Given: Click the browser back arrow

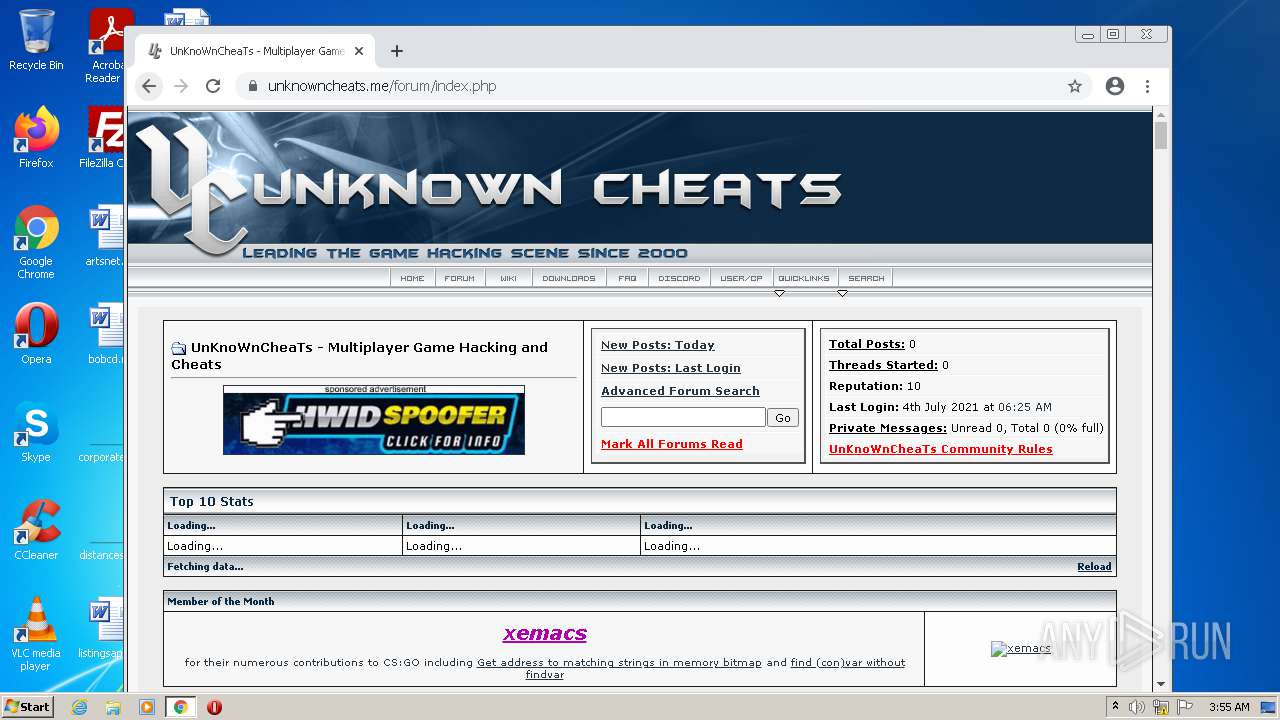Looking at the screenshot, I should point(149,86).
